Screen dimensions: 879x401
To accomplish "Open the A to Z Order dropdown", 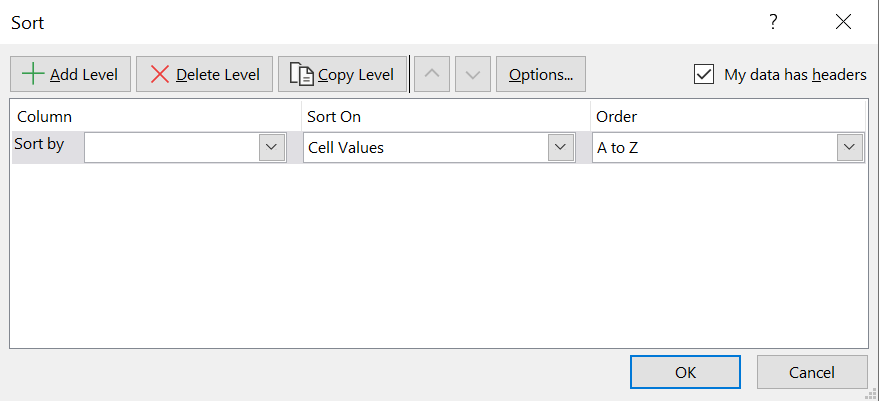I will (x=850, y=147).
